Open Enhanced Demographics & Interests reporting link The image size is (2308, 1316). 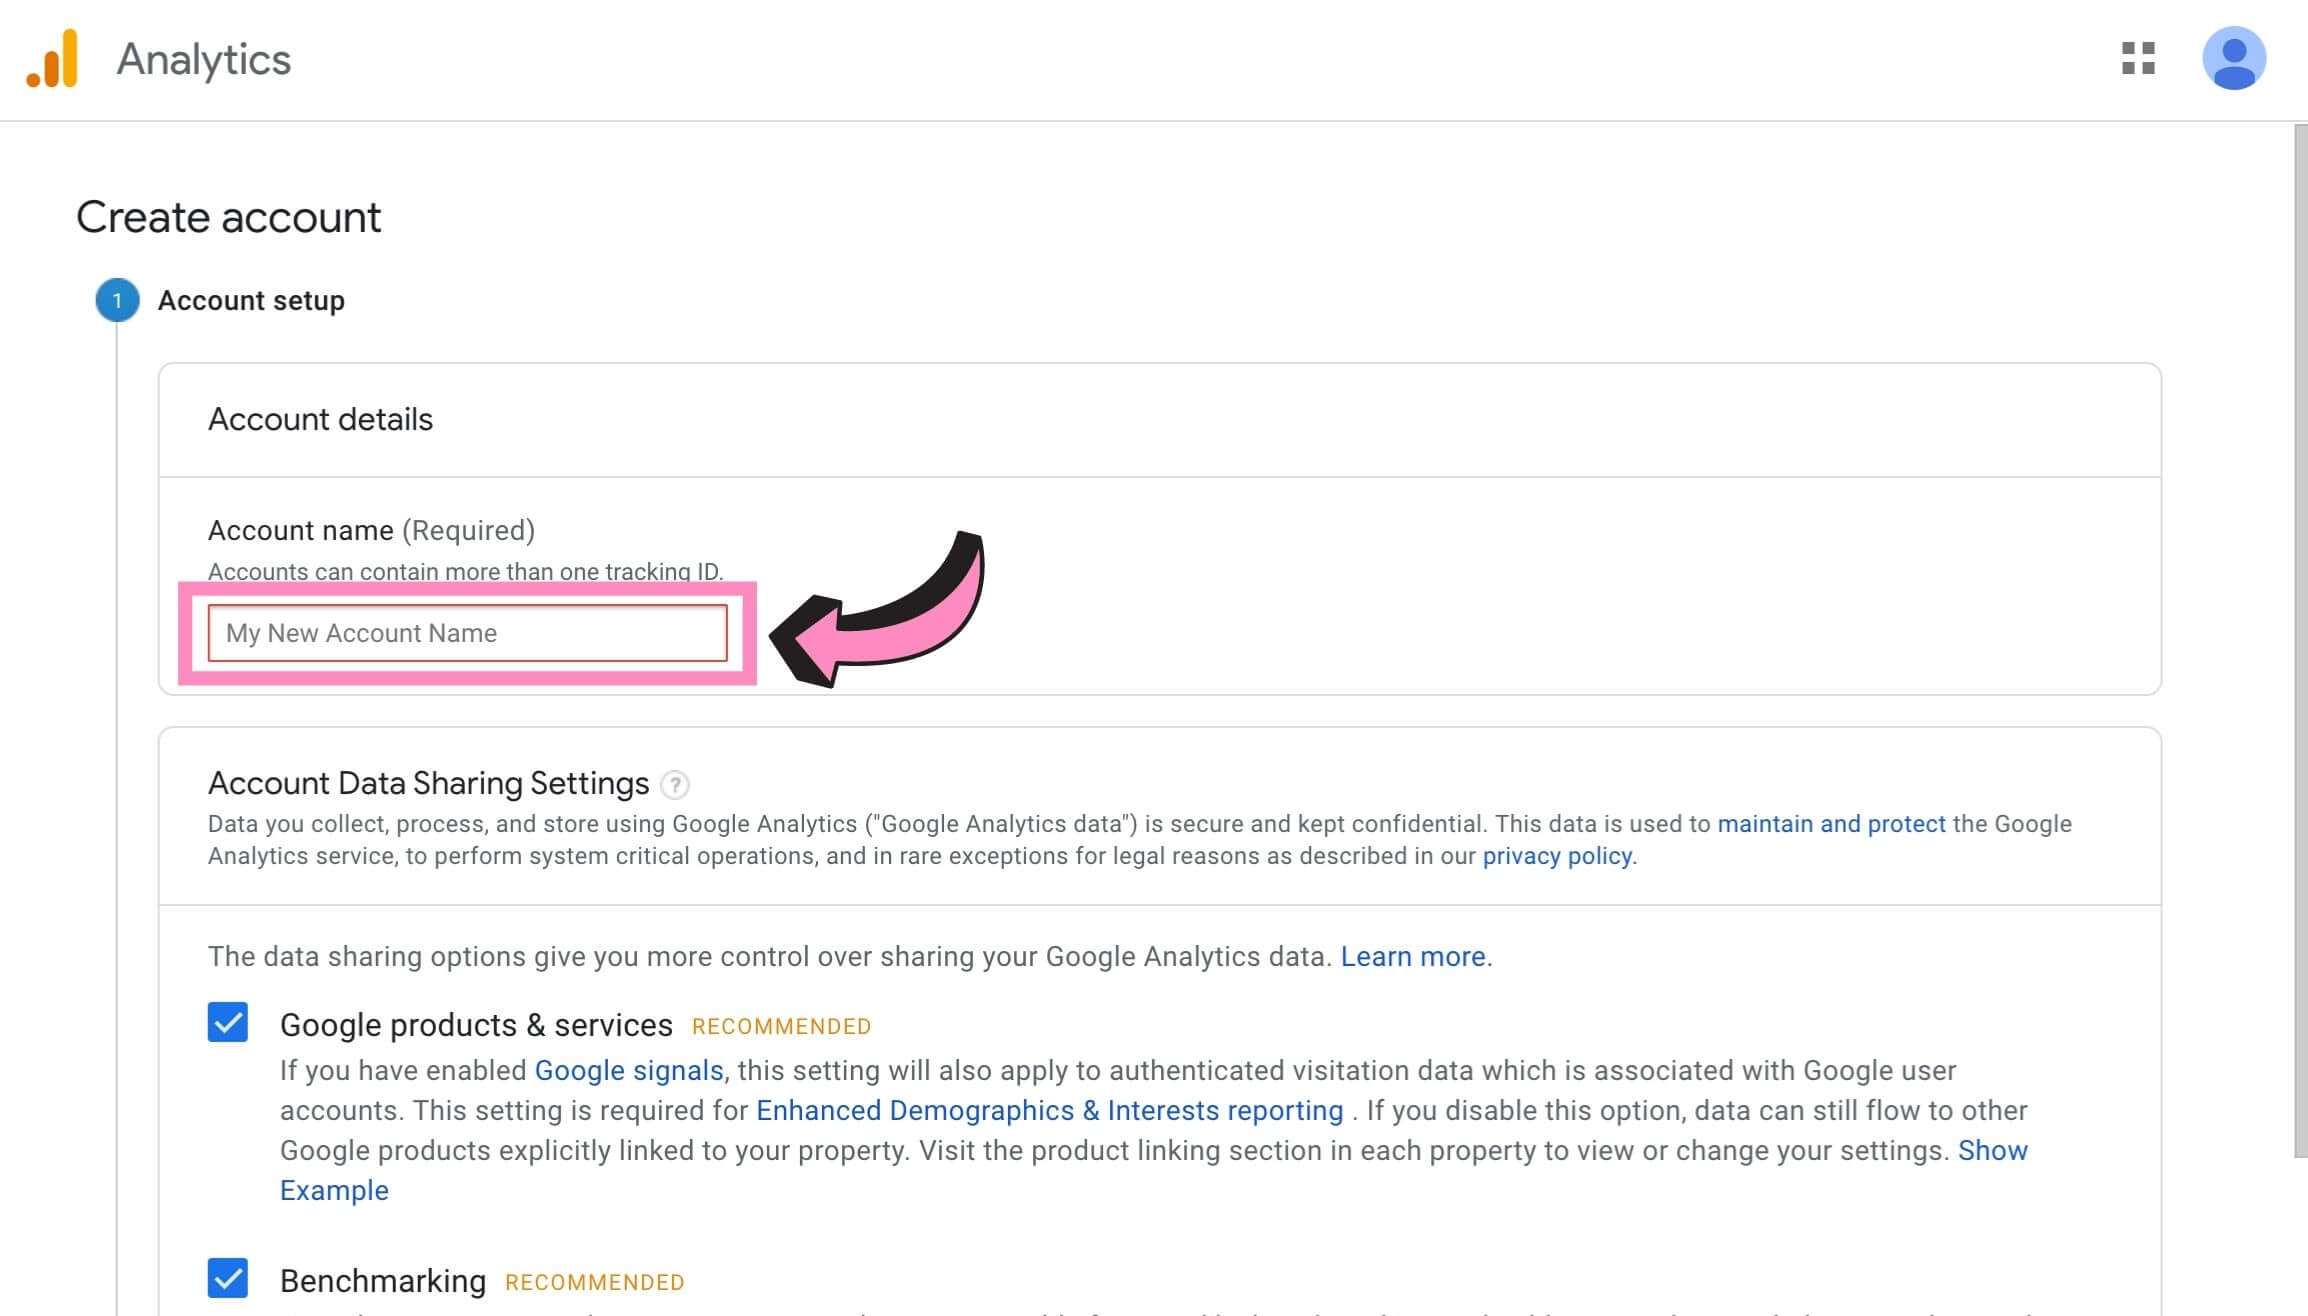(1049, 1111)
